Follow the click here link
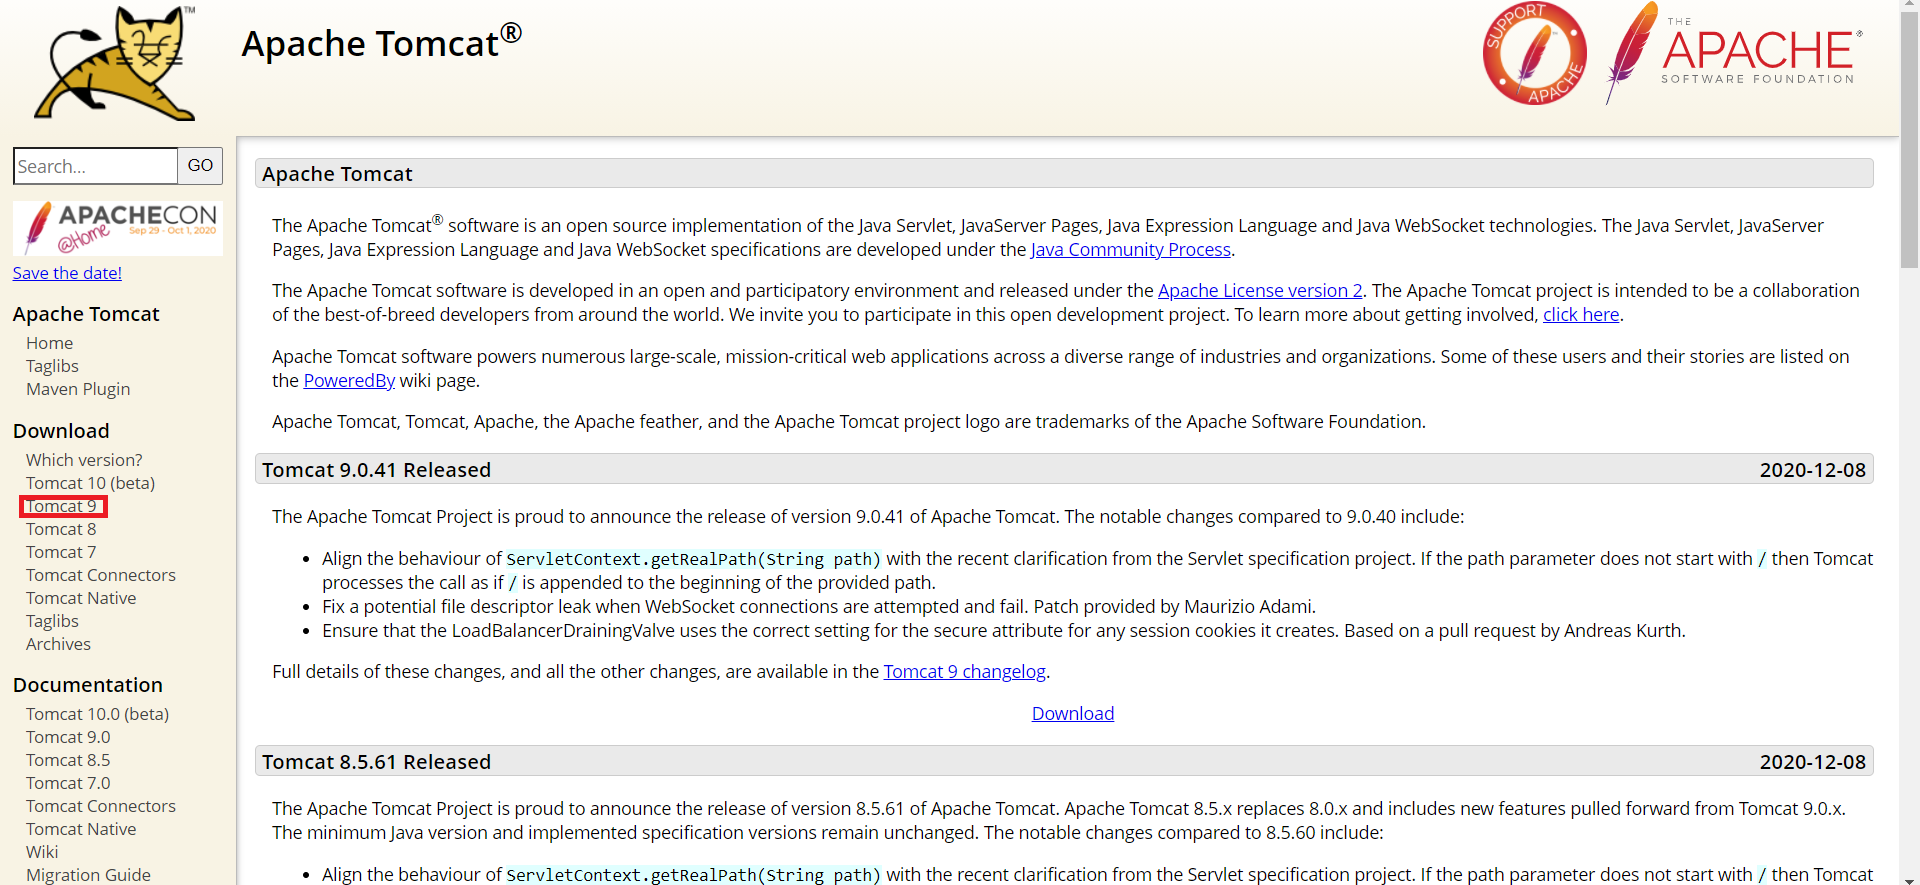Viewport: 1920px width, 885px height. (x=1581, y=314)
